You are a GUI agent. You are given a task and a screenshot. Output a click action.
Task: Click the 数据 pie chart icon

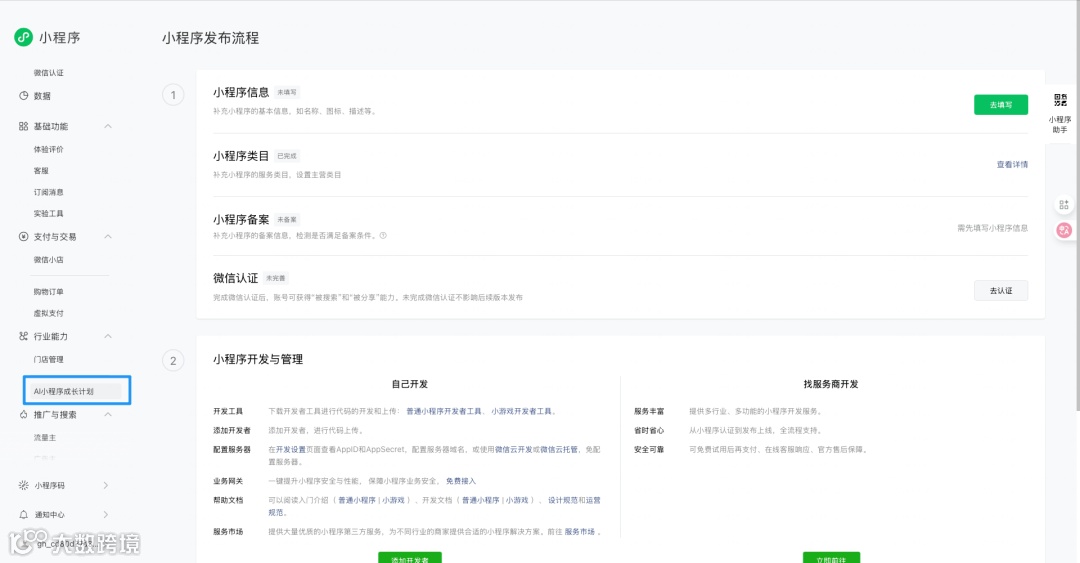pos(23,96)
